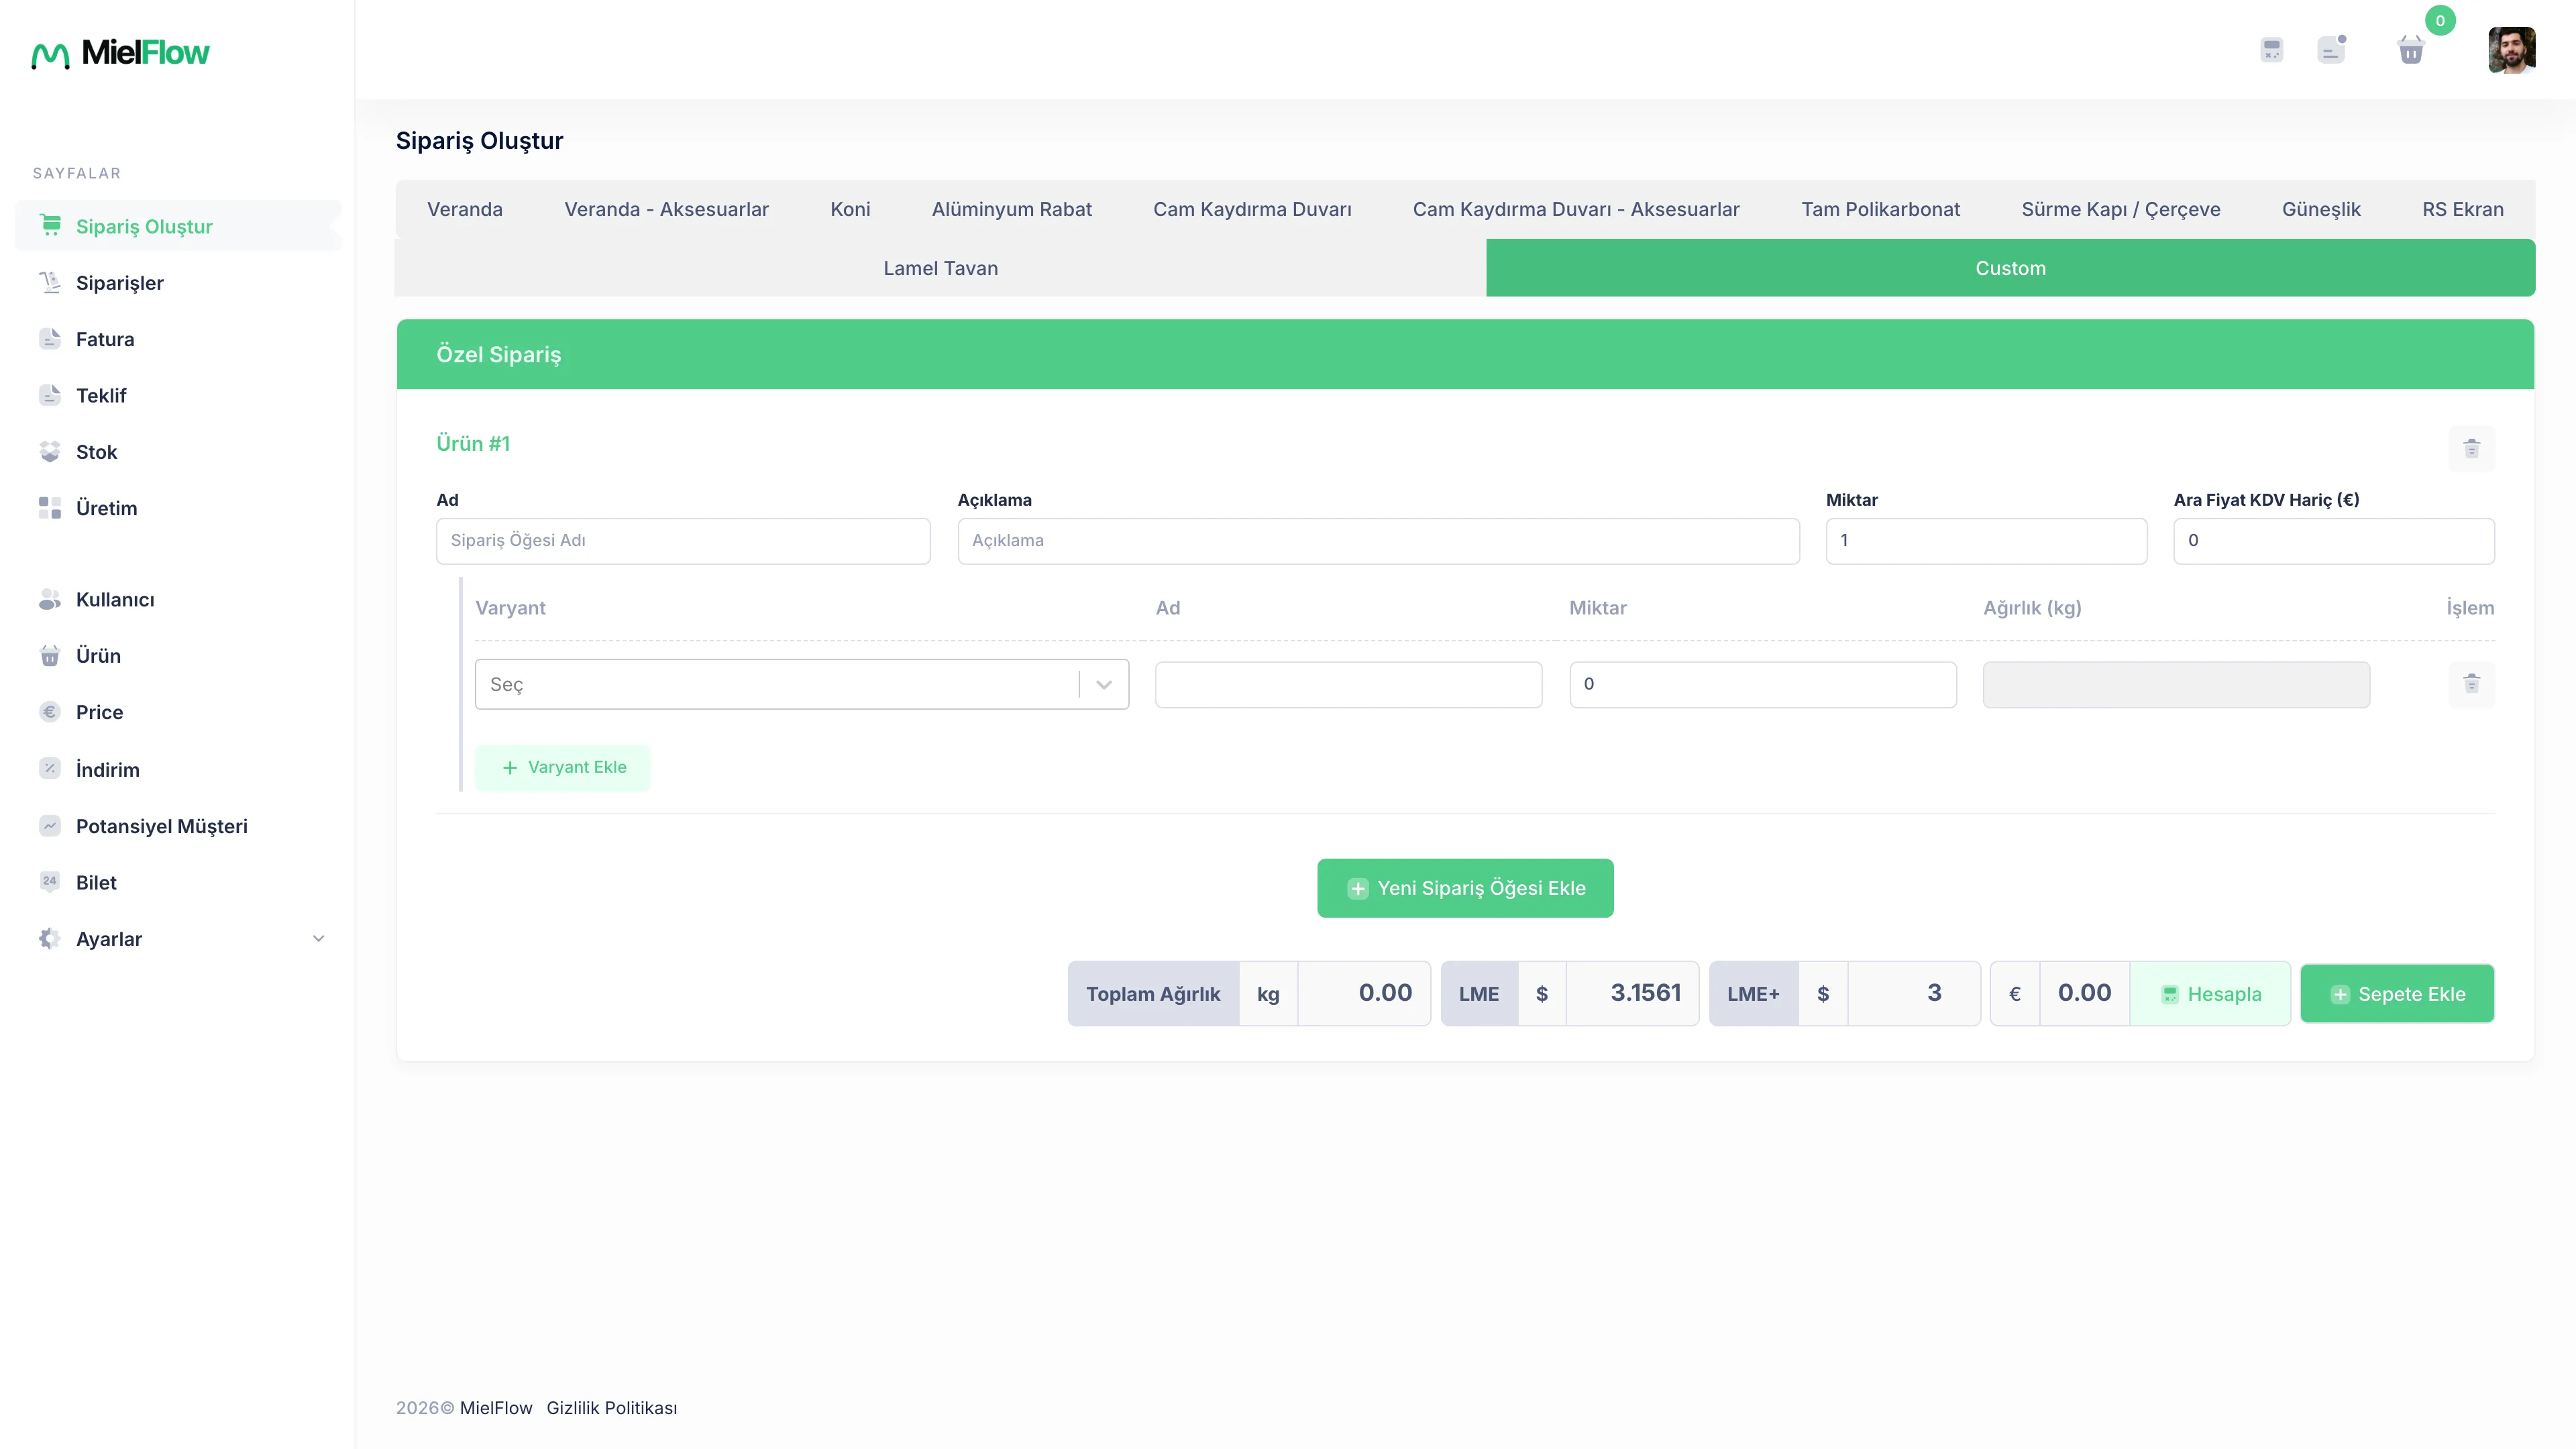This screenshot has width=2576, height=1449.
Task: Open the calculator icon in top bar
Action: tap(2271, 49)
